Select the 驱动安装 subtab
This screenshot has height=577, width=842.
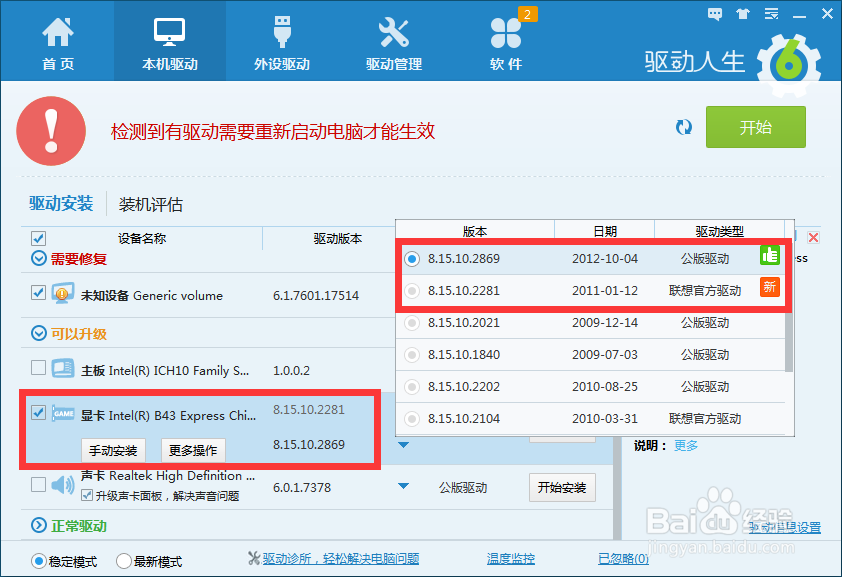coord(61,203)
